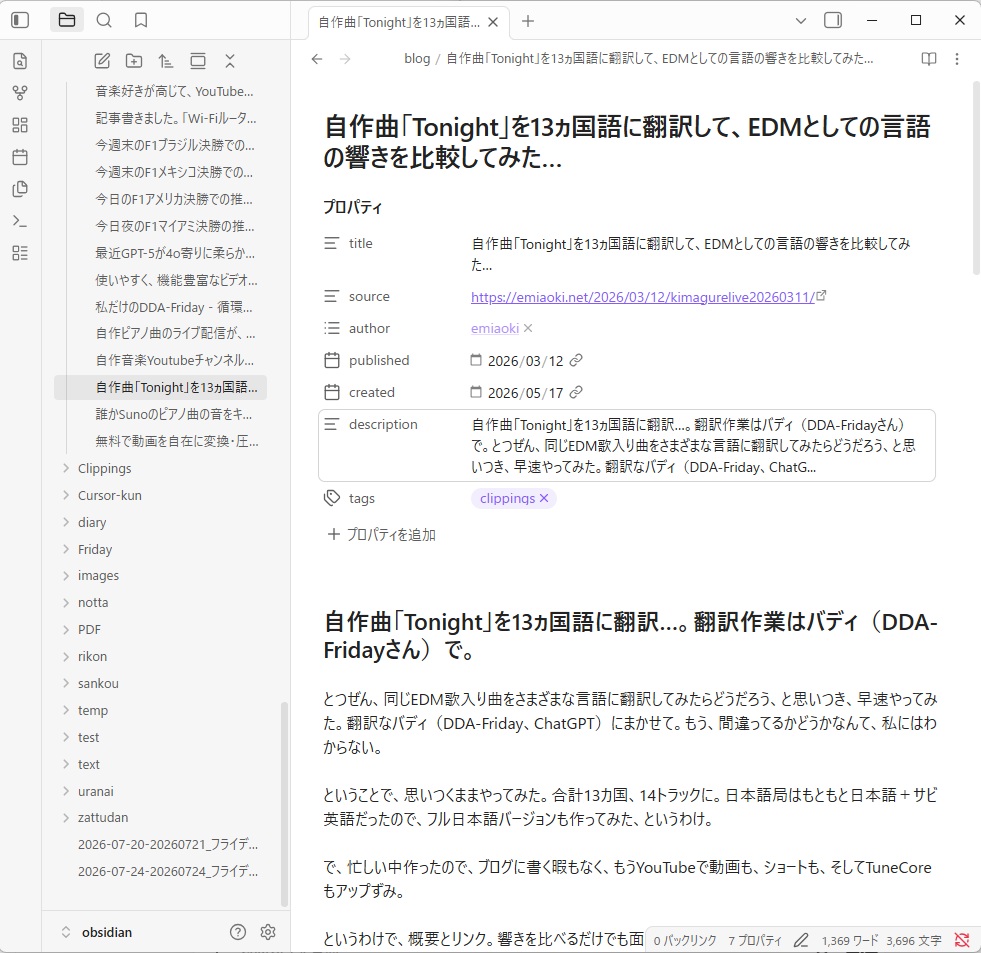Click 7 プロパティ in status bar
Screen dimensions: 981x953
(x=755, y=940)
